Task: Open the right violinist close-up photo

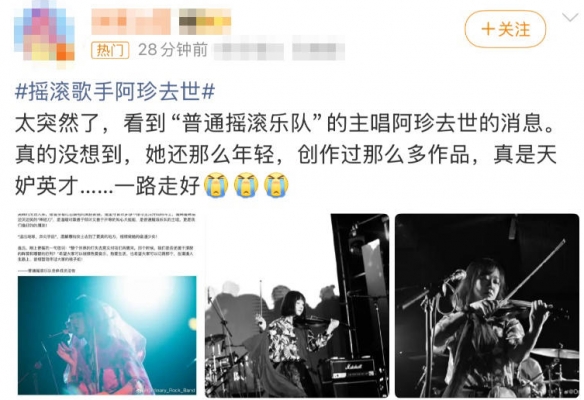Action: (487, 305)
